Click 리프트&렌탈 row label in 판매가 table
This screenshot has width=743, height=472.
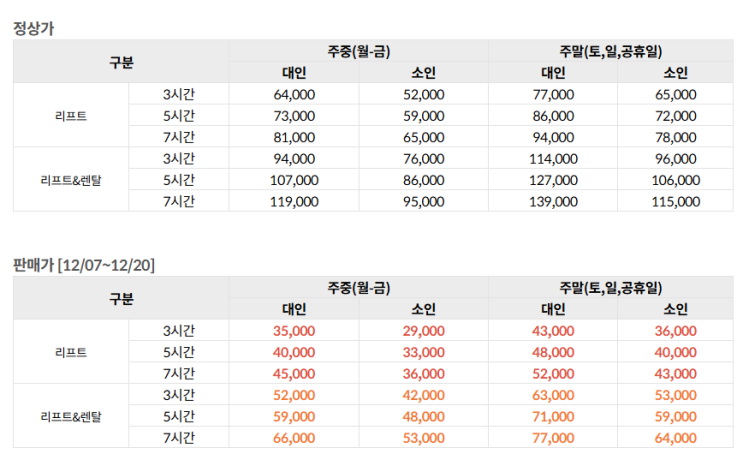tap(71, 416)
